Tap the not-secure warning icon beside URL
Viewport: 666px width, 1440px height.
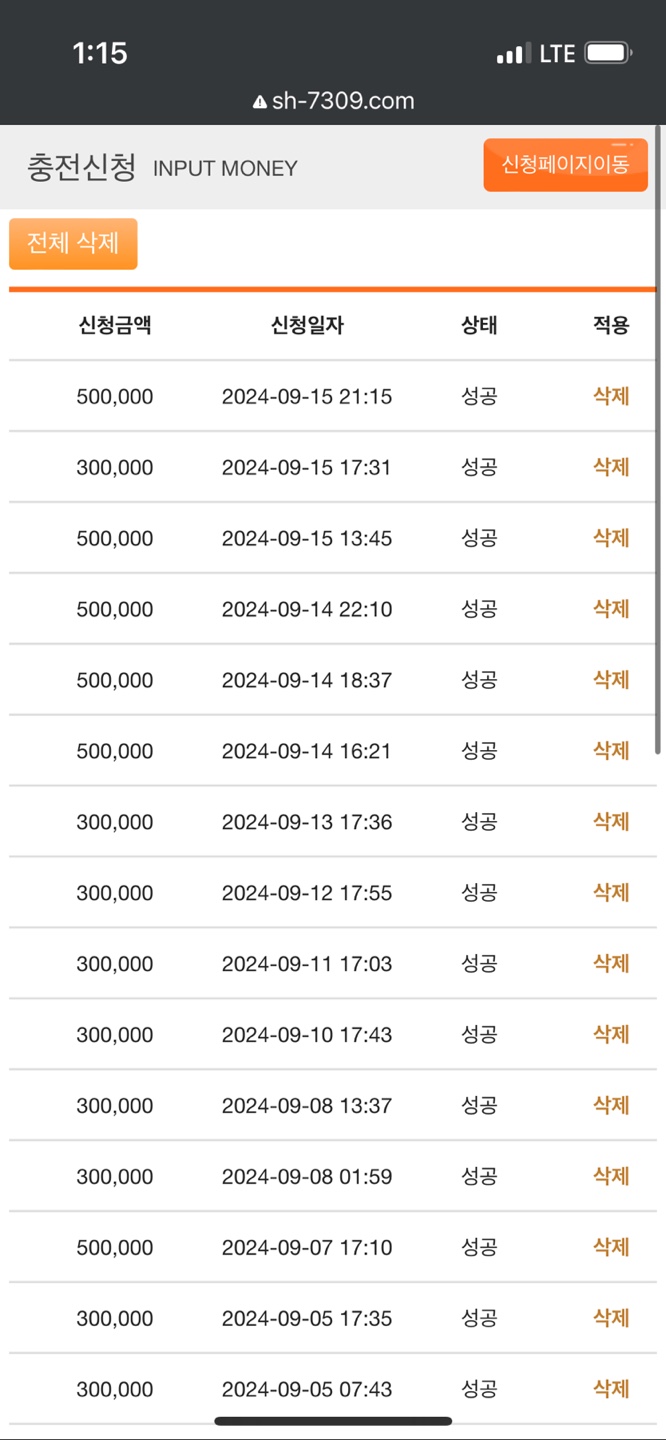click(x=260, y=102)
